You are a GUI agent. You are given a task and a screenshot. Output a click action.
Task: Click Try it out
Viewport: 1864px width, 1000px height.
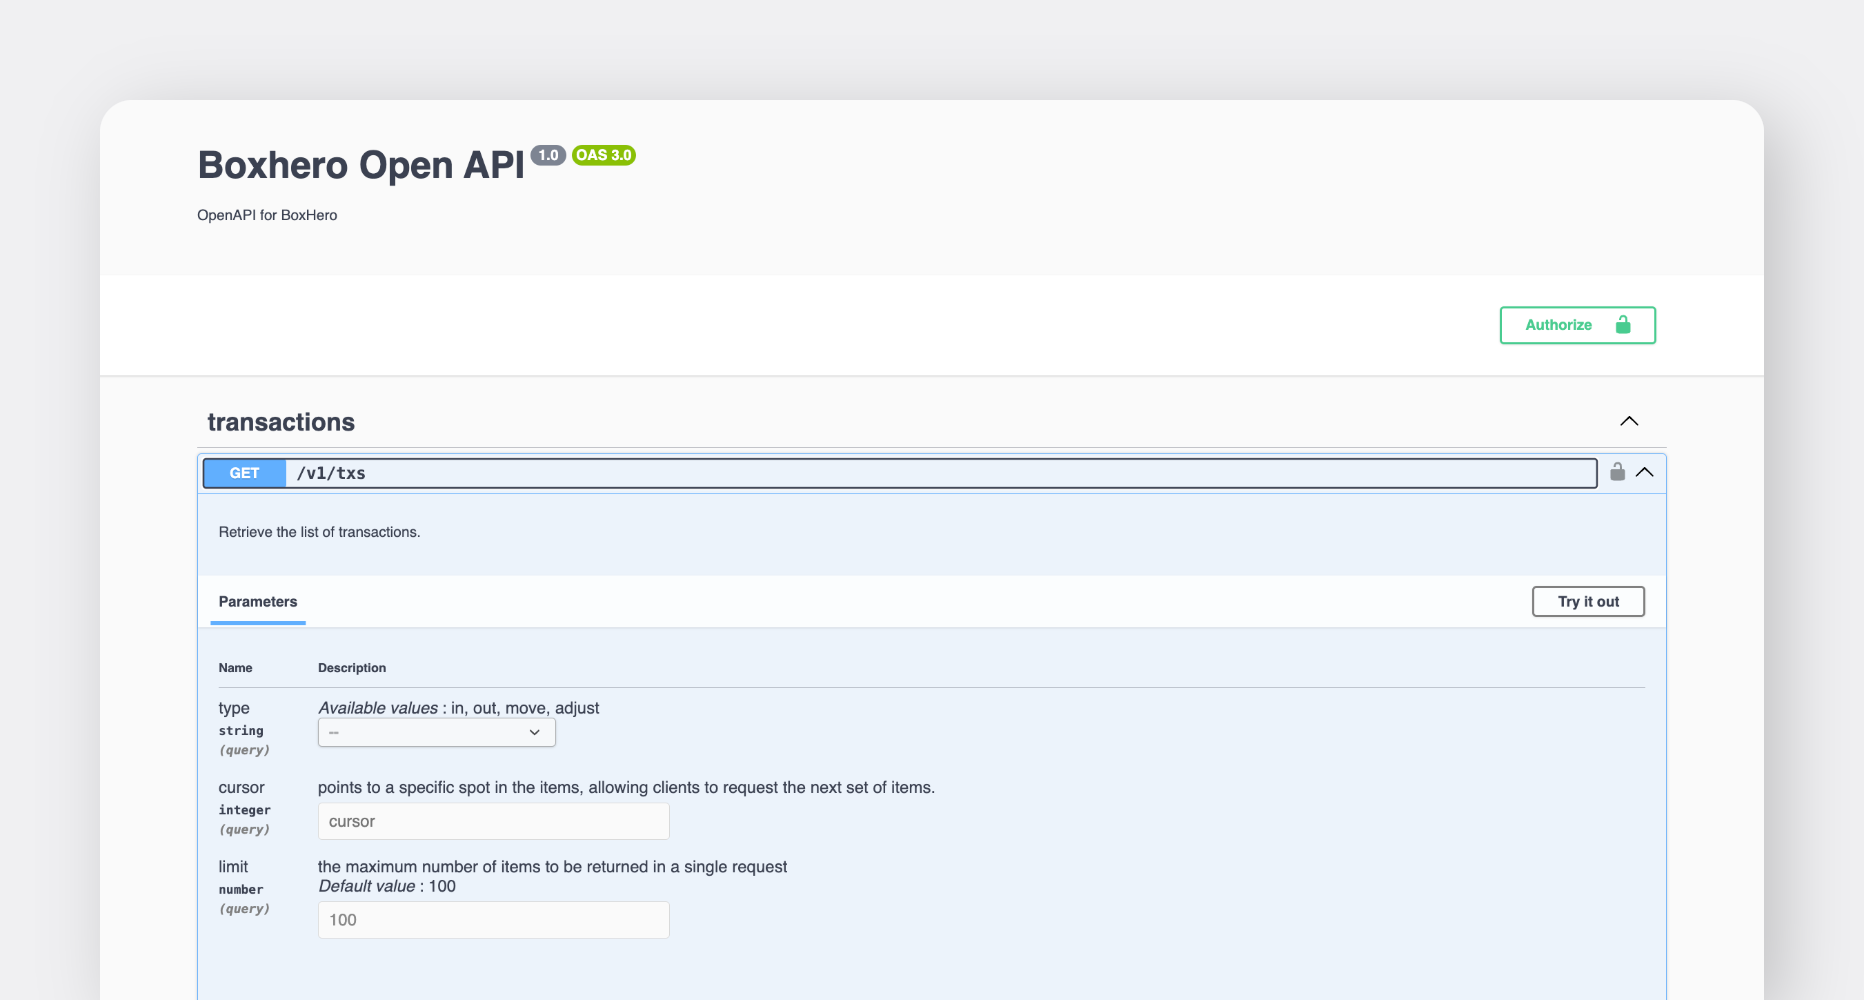[x=1588, y=601]
